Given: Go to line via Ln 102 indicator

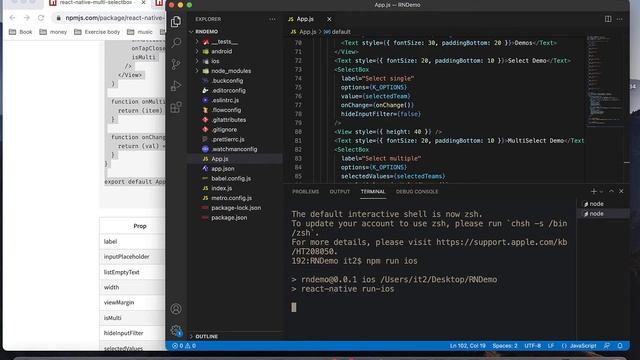Looking at the screenshot, I should click(468, 346).
